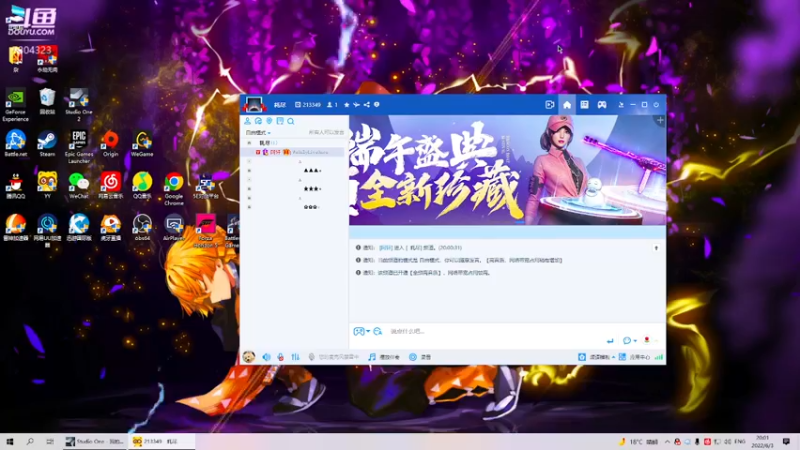Click the channel avatar in YY title bar
Image resolution: width=800 pixels, height=450 pixels.
tap(254, 104)
